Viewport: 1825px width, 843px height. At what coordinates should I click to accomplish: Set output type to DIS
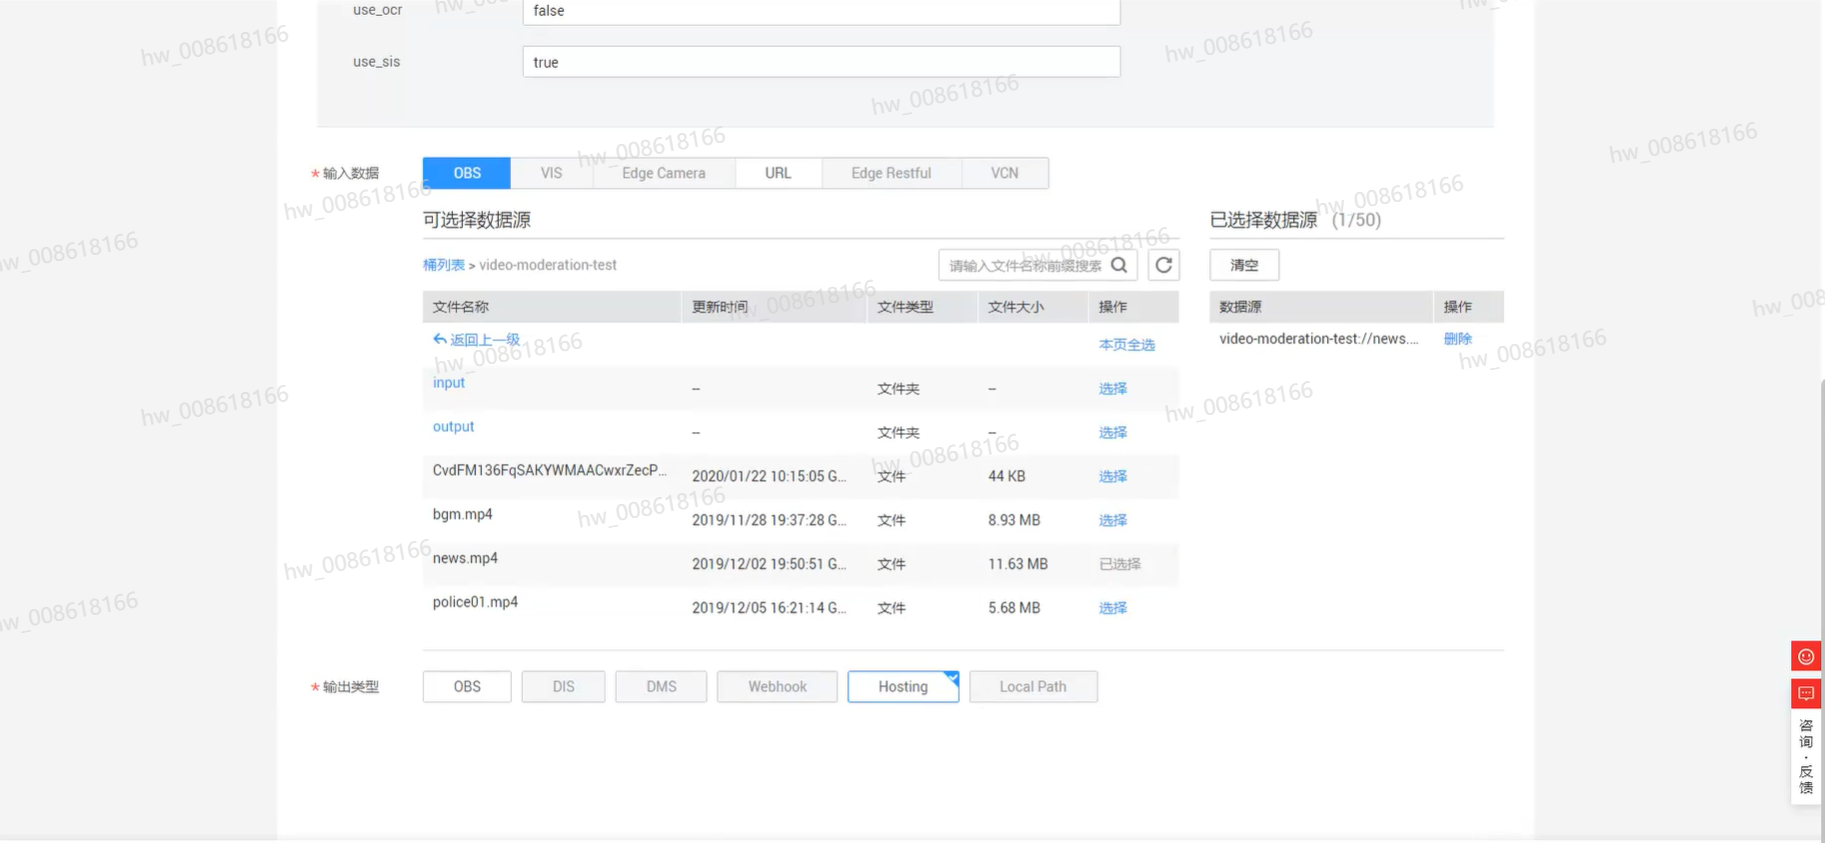tap(564, 687)
